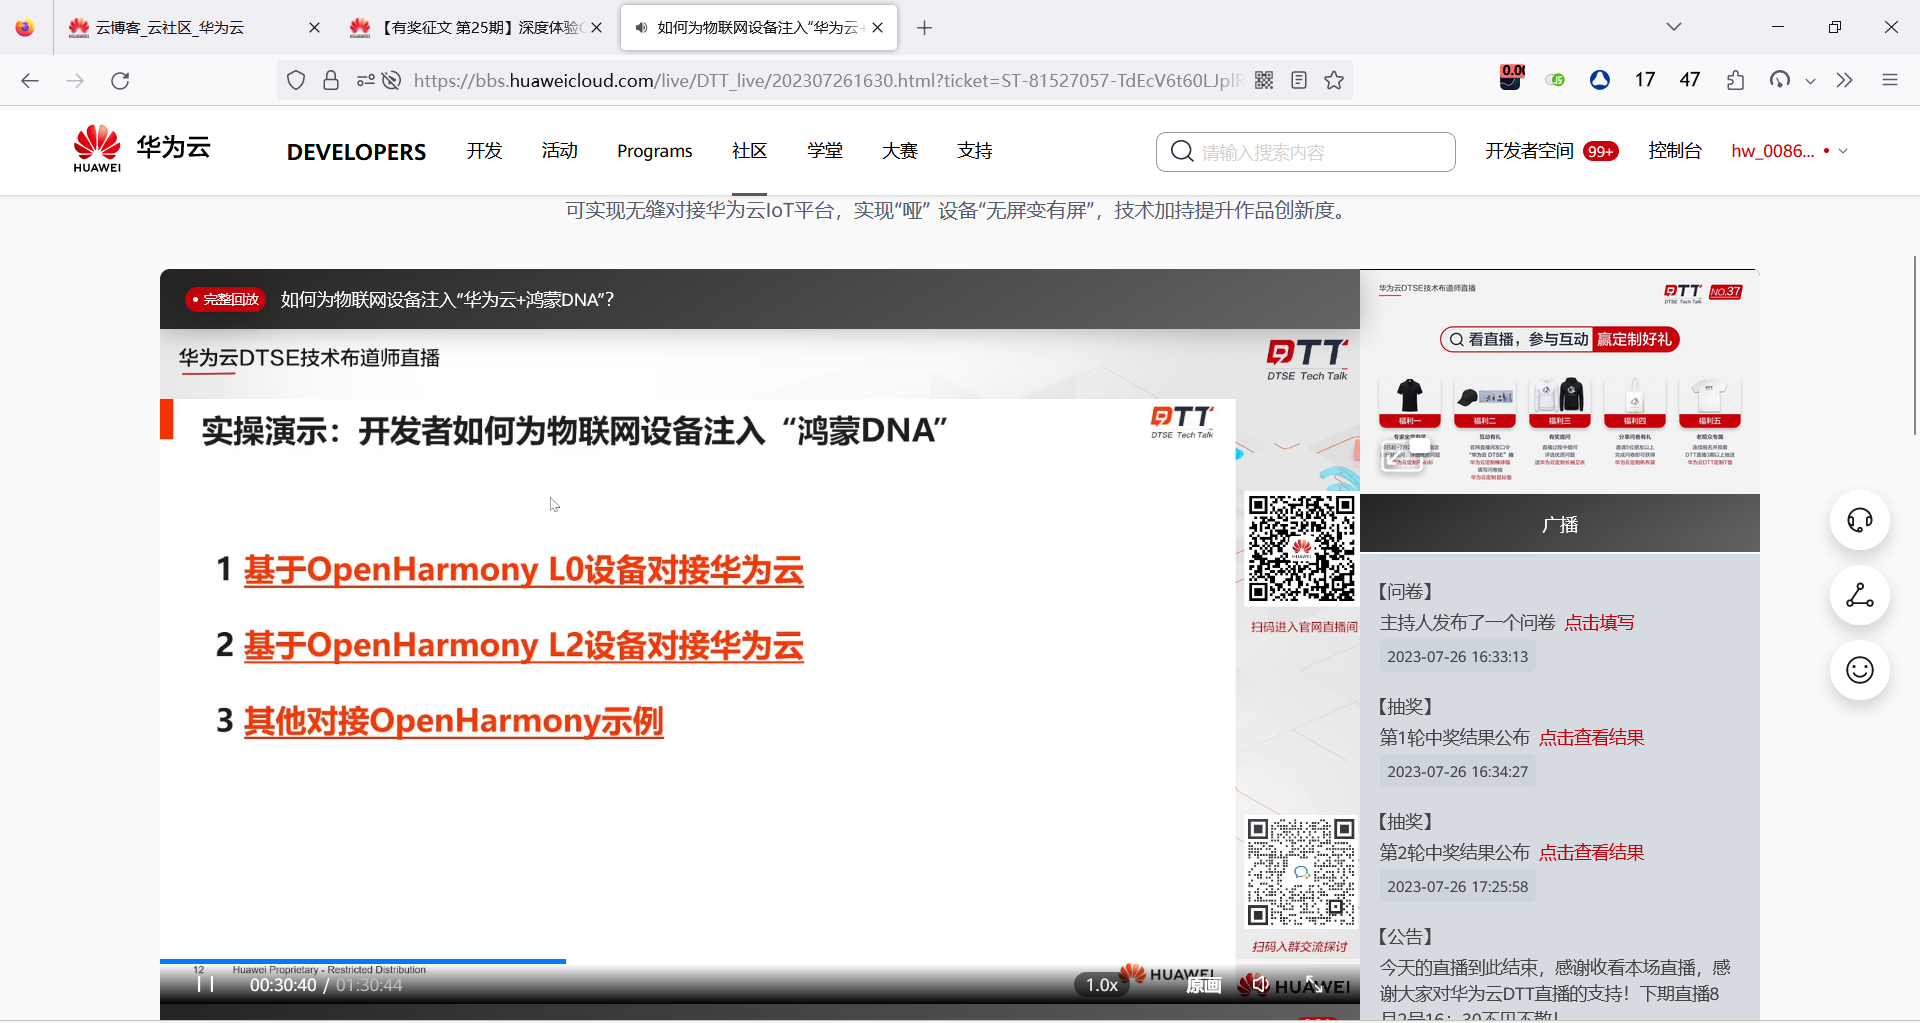This screenshot has height=1023, width=1920.
Task: Click the feedback smiley face icon
Action: (1859, 670)
